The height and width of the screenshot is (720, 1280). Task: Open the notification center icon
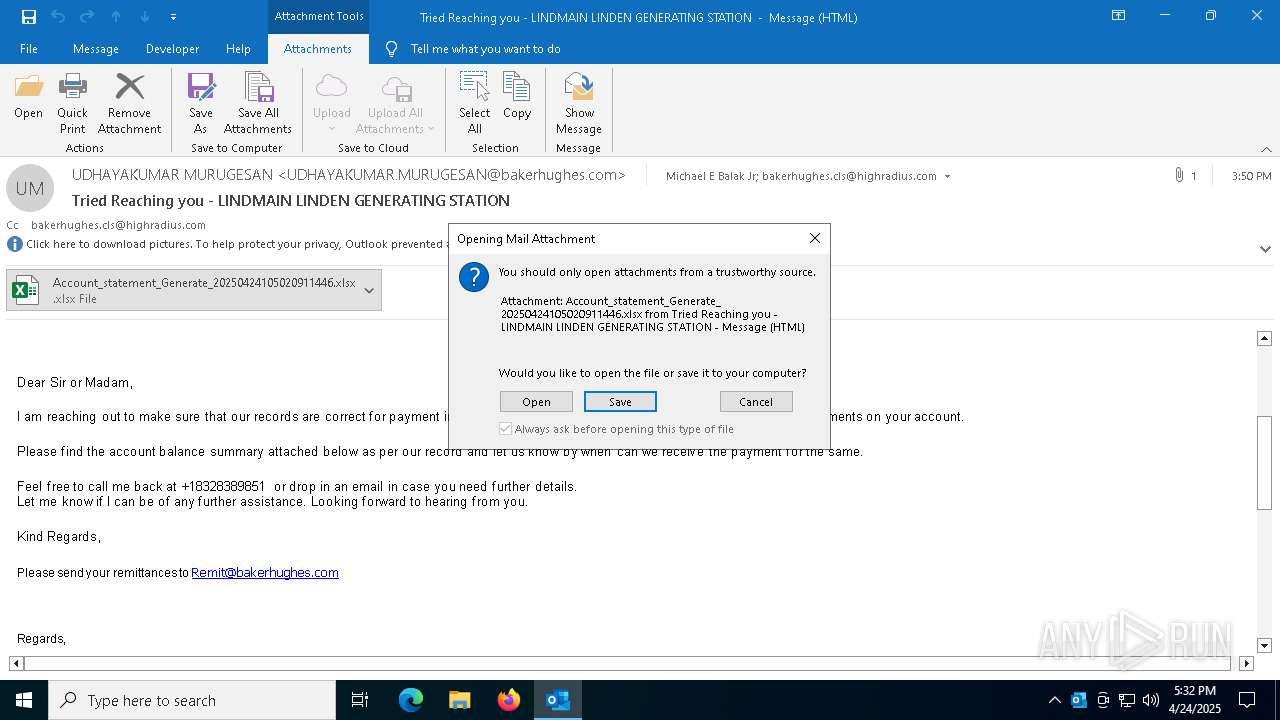tap(1247, 700)
